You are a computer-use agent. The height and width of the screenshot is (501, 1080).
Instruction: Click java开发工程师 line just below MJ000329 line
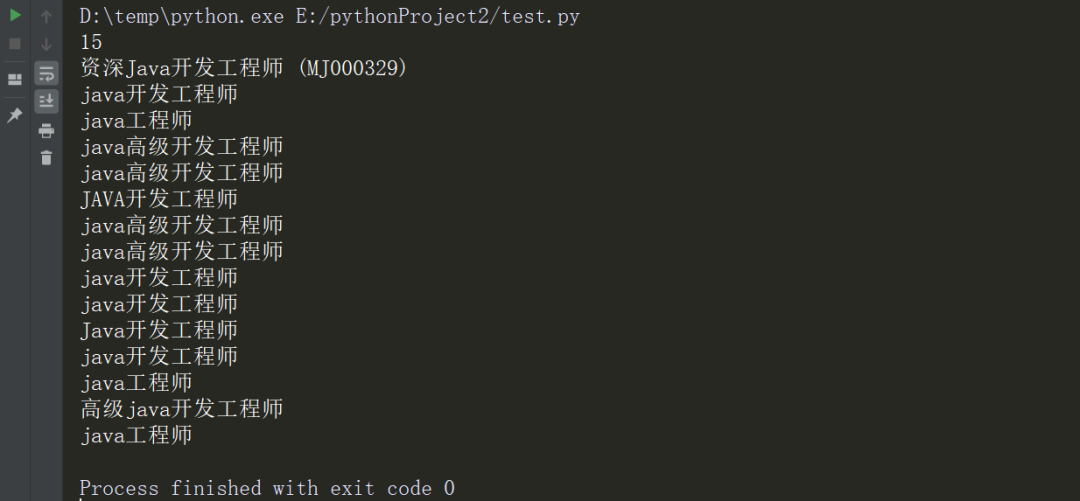click(159, 94)
